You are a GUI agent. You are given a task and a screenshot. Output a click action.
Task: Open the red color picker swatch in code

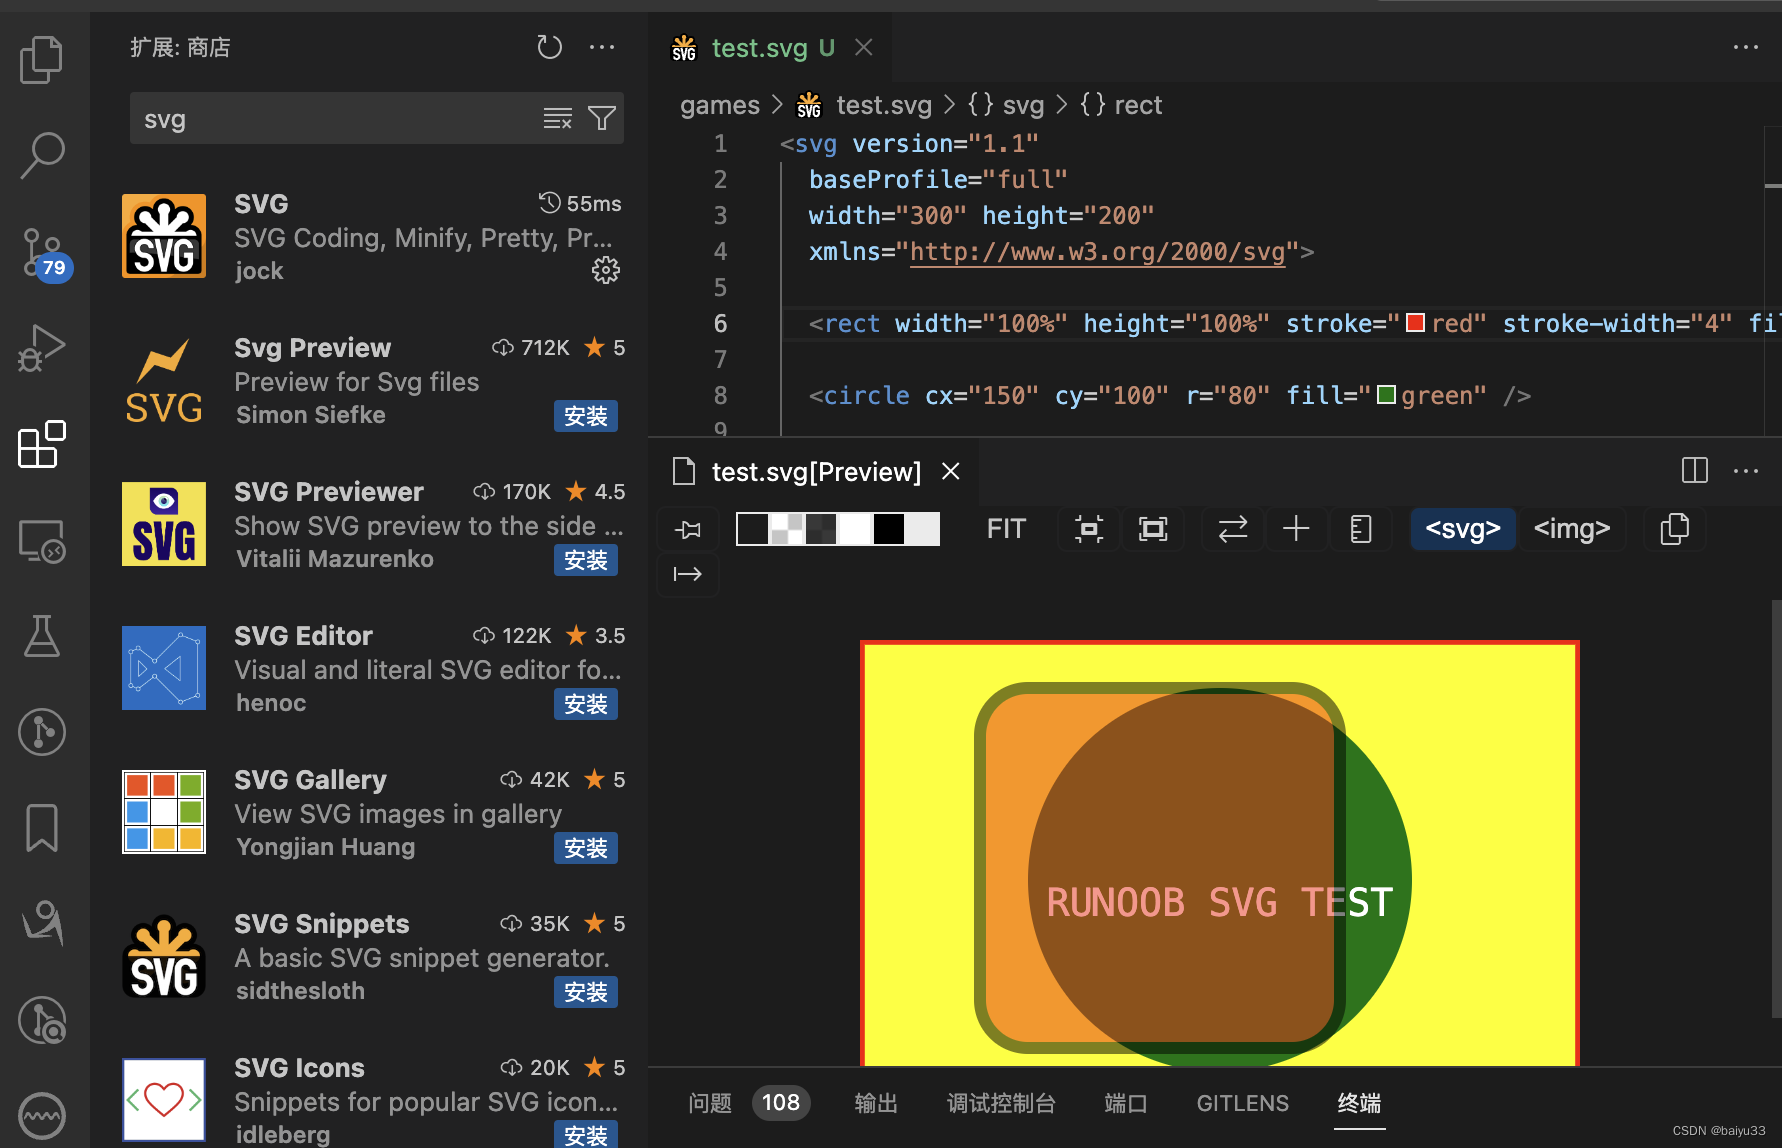1415,323
